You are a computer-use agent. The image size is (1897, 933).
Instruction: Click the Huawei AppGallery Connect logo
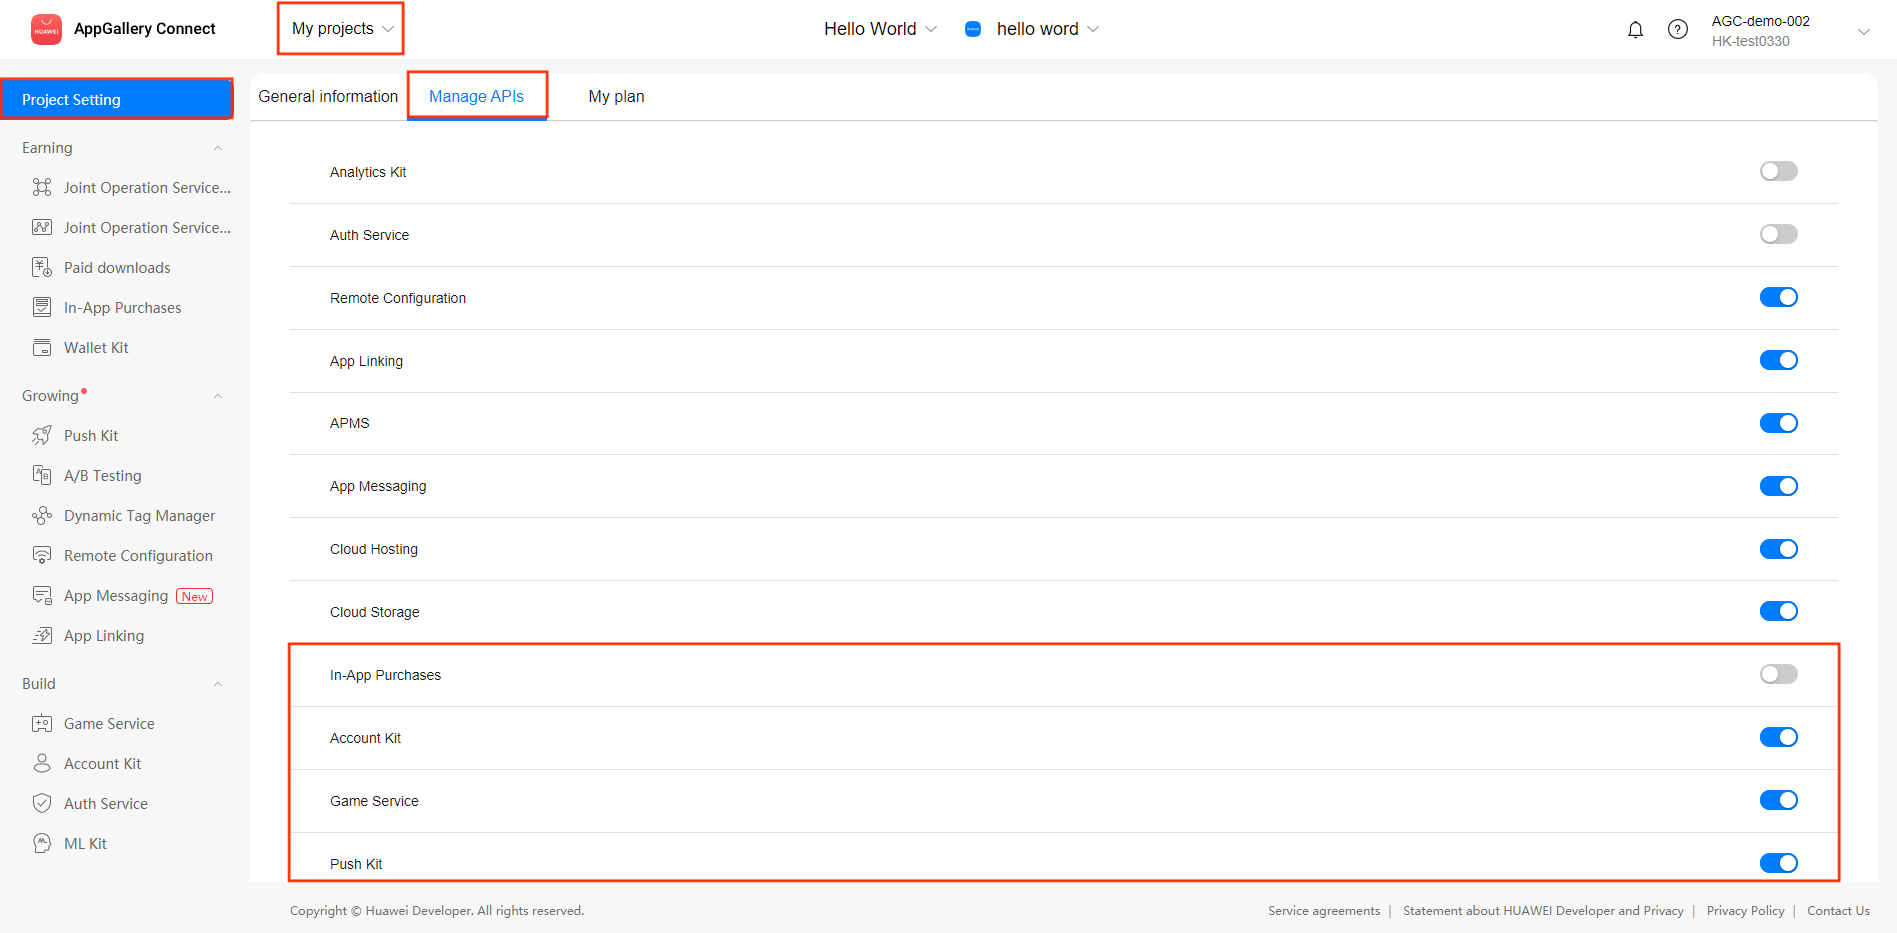point(46,29)
